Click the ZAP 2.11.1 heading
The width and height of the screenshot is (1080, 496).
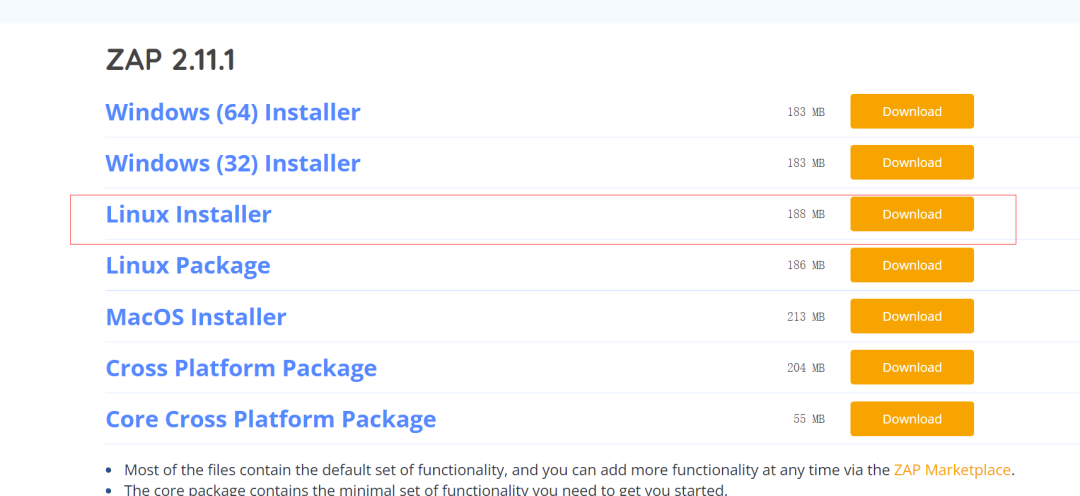coord(170,61)
